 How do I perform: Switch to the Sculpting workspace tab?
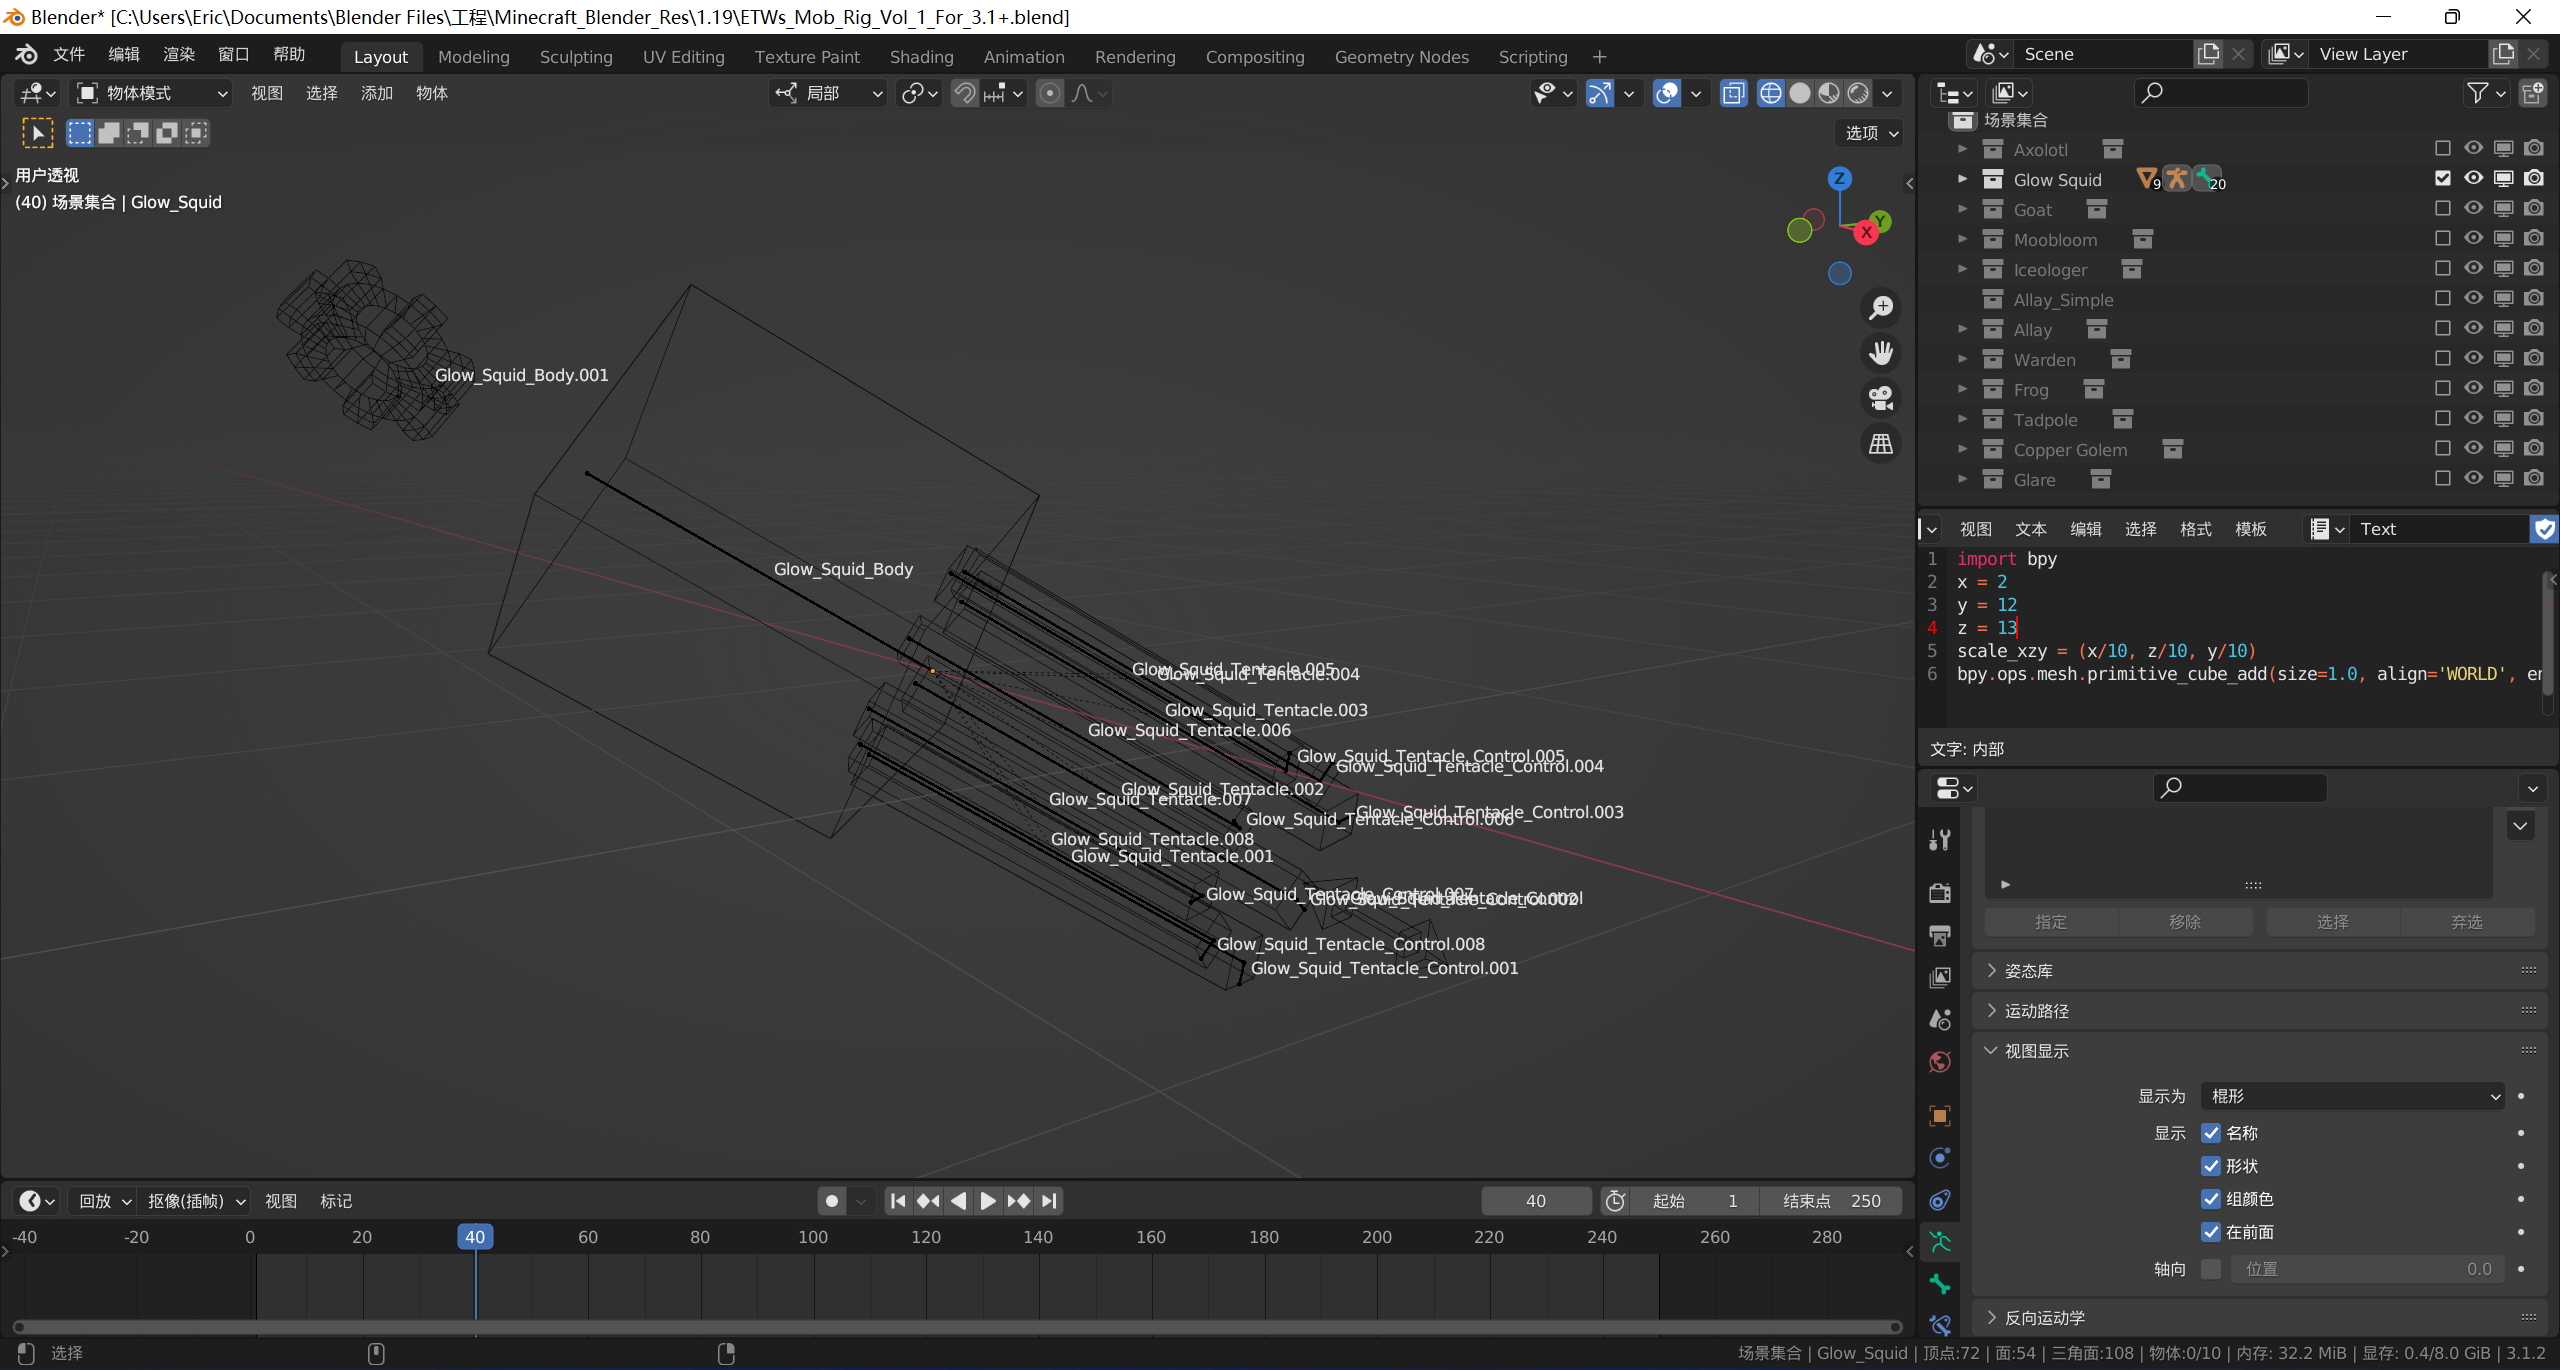pyautogui.click(x=576, y=57)
